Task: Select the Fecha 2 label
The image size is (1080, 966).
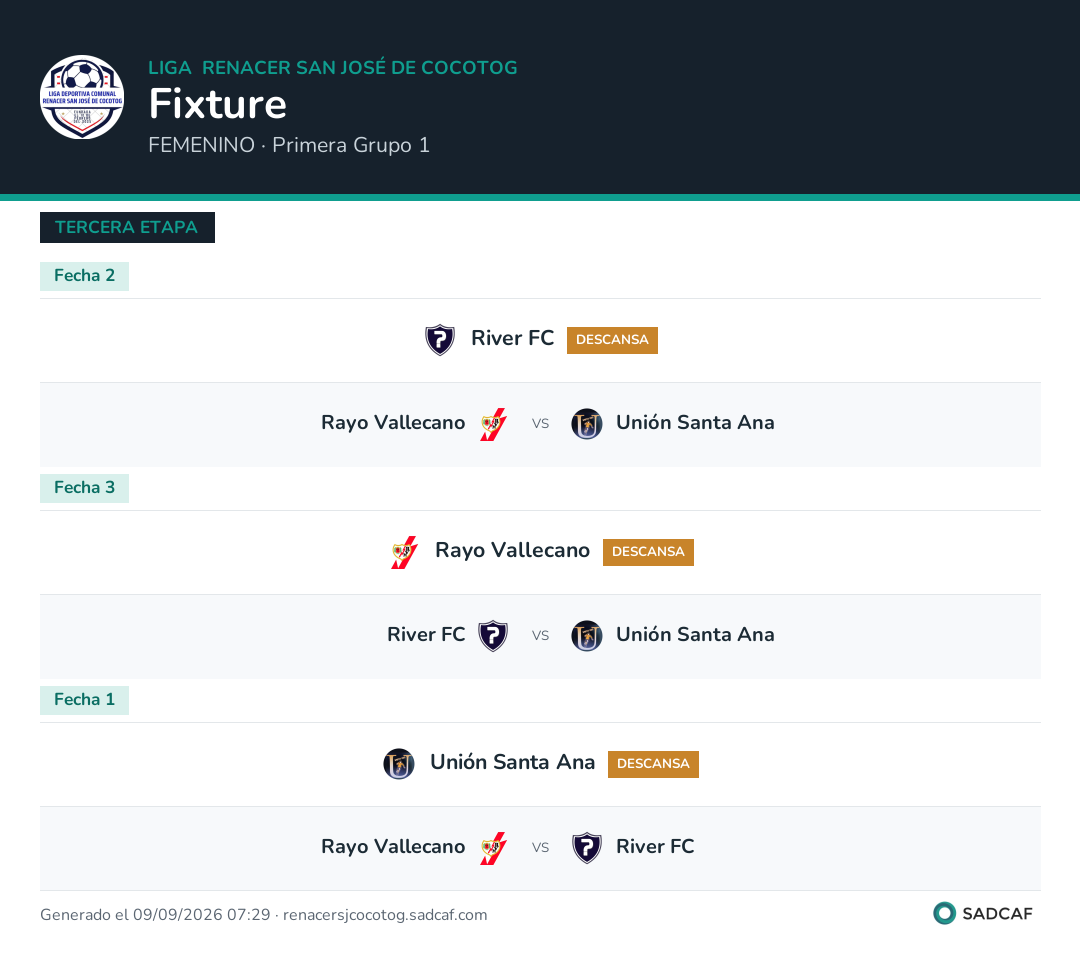Action: coord(85,276)
